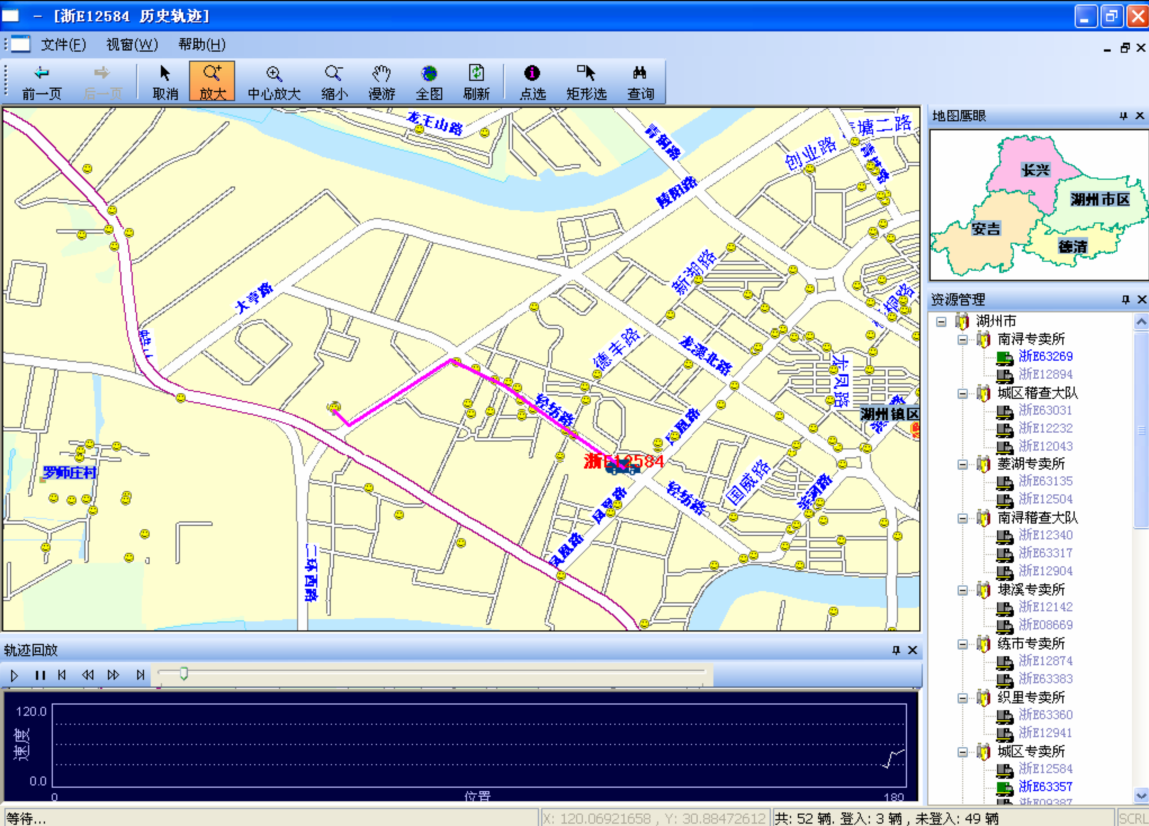The height and width of the screenshot is (826, 1149).
Task: Toggle auto-hide pin on 轨迹回放 panel
Action: (x=896, y=650)
